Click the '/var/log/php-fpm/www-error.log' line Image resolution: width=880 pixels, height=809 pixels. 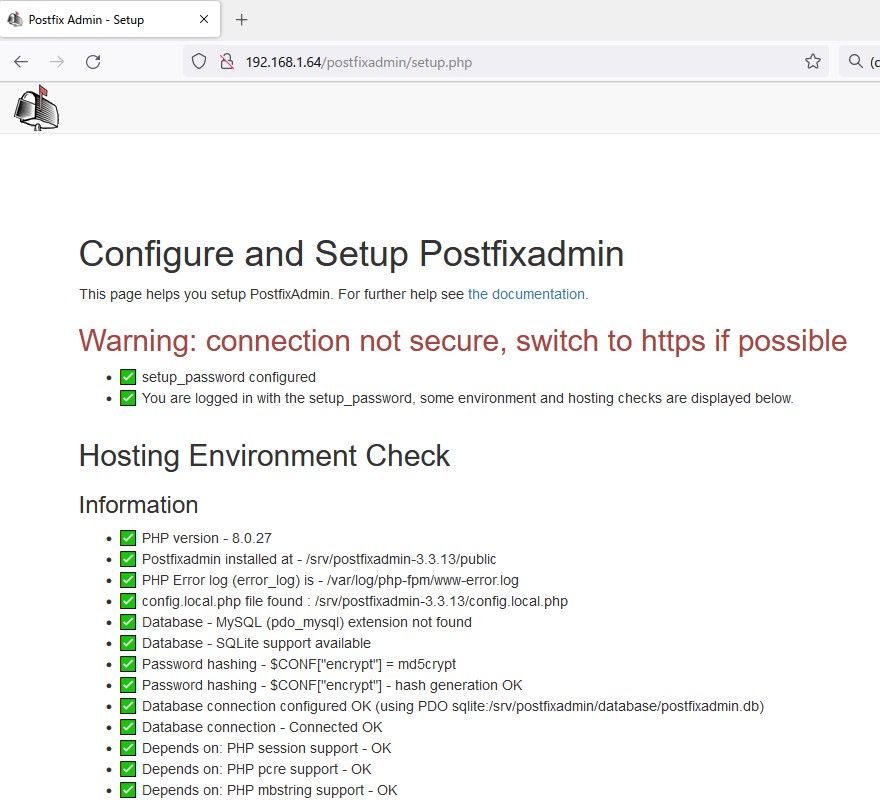click(330, 580)
